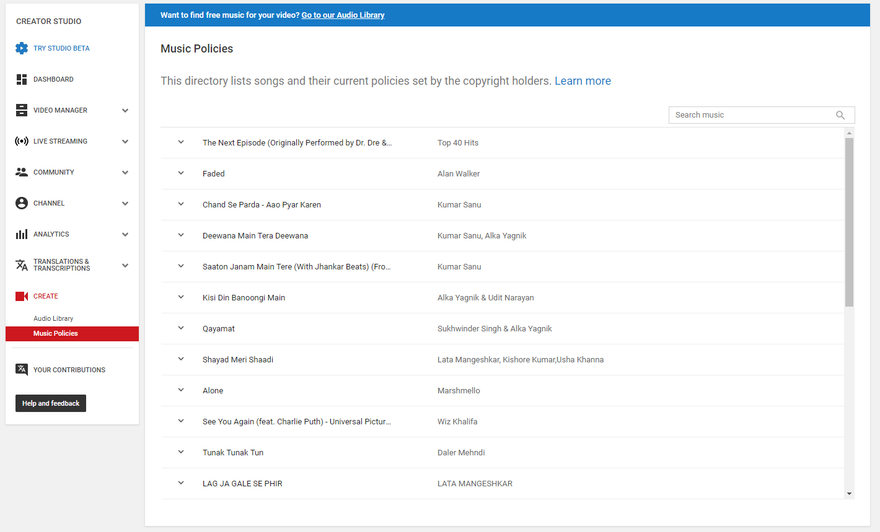Click the search magnifier icon

[x=841, y=115]
